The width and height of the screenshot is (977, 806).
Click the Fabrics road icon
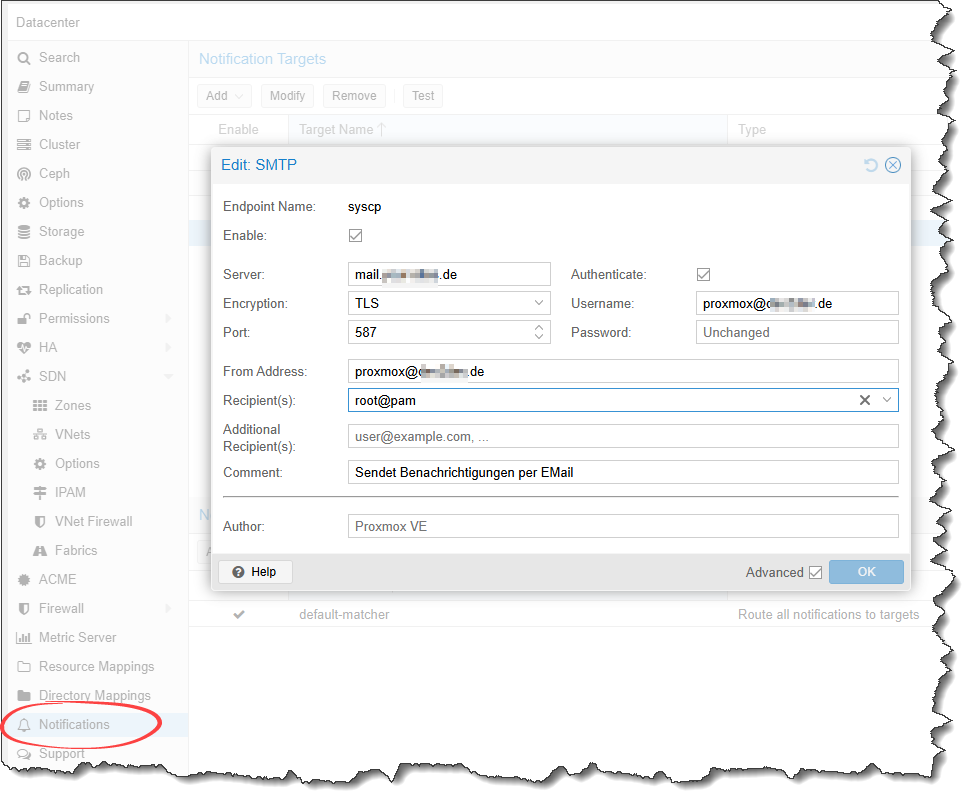point(40,551)
